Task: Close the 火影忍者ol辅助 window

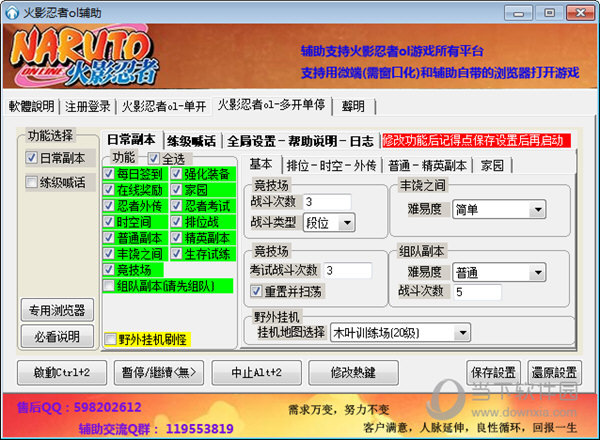Action: (580, 13)
